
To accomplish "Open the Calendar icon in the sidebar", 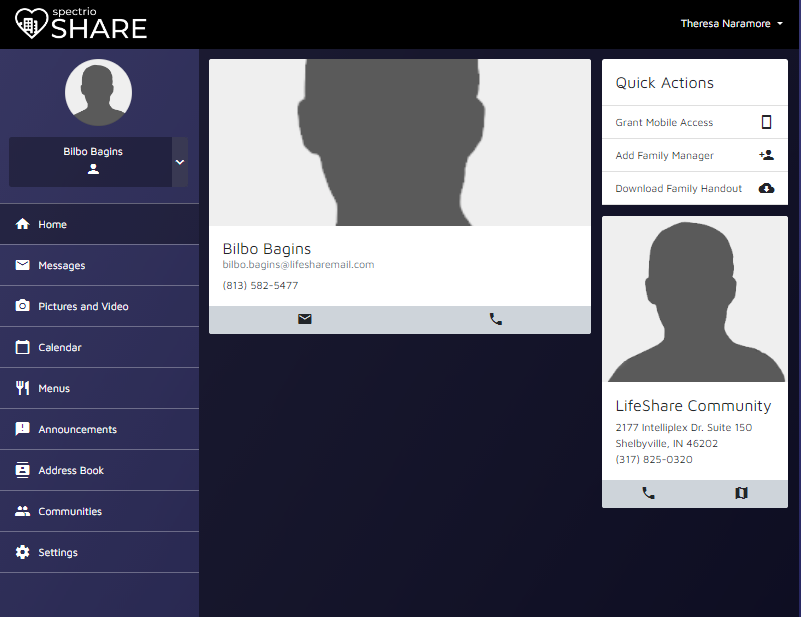I will click(x=22, y=347).
